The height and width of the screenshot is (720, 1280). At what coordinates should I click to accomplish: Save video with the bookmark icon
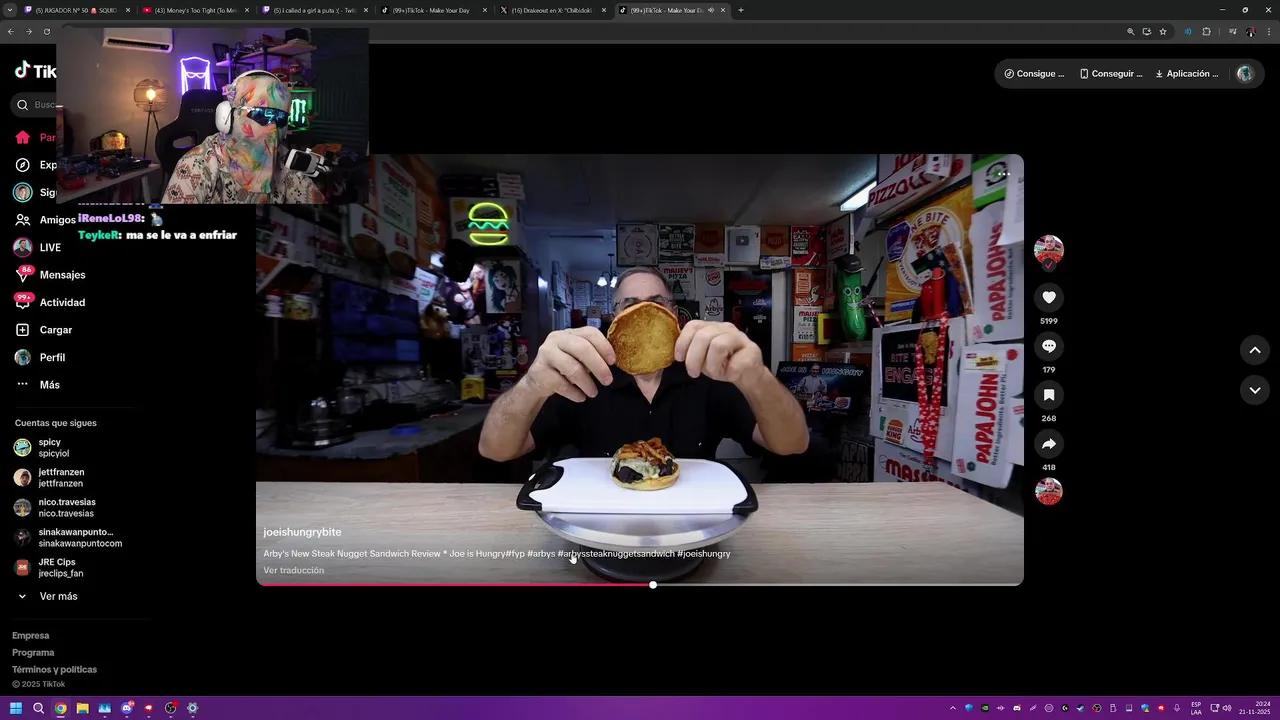tap(1048, 395)
